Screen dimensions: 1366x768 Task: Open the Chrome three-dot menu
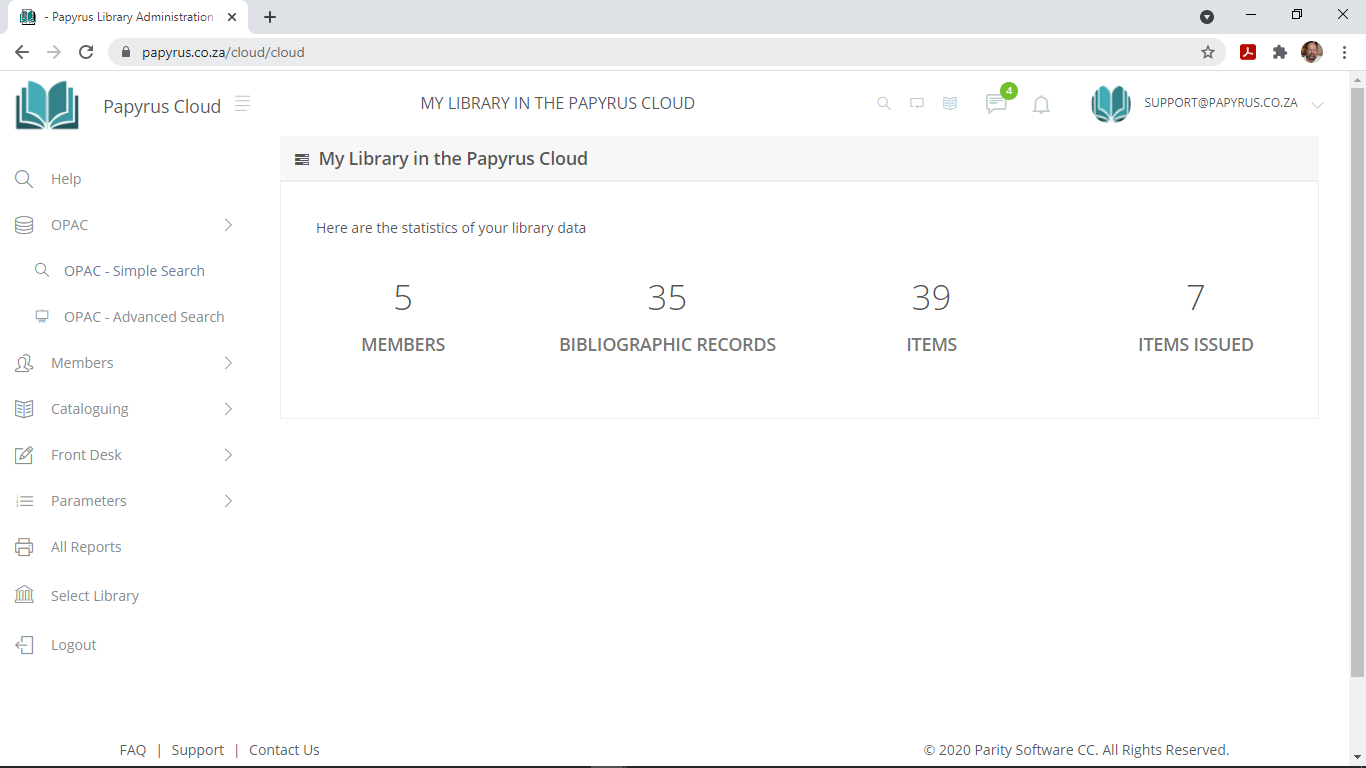[1343, 52]
